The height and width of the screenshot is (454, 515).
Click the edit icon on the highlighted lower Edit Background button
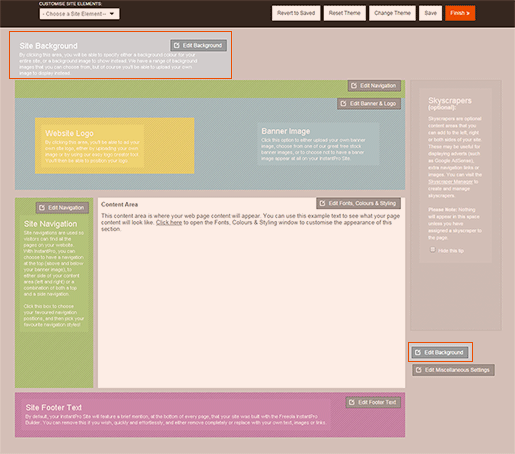click(x=418, y=352)
